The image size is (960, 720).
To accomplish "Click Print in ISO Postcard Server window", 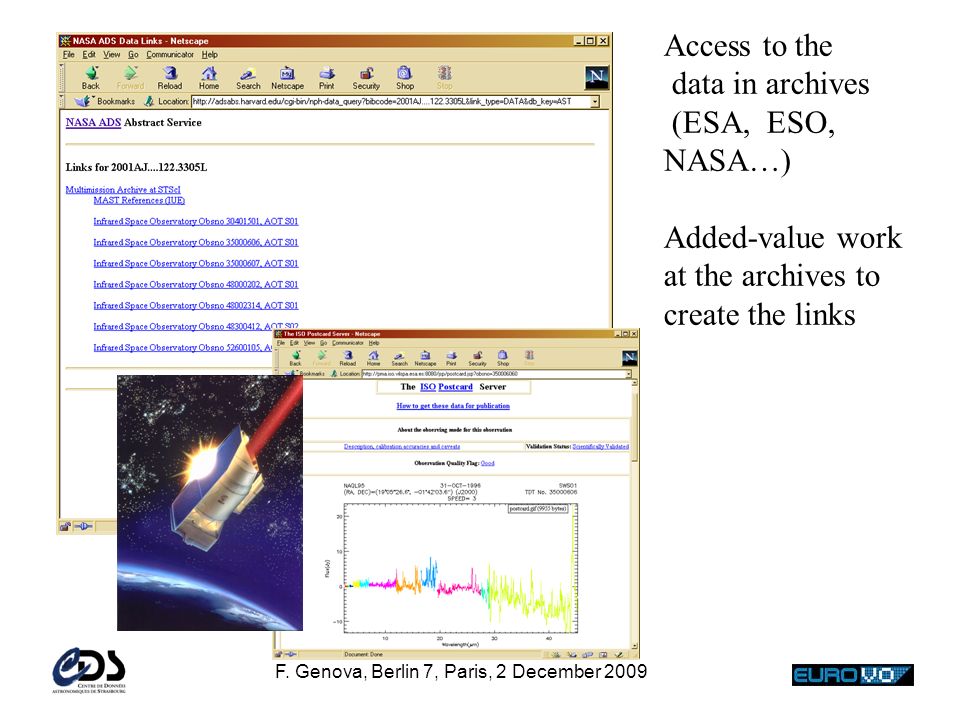I will 451,358.
